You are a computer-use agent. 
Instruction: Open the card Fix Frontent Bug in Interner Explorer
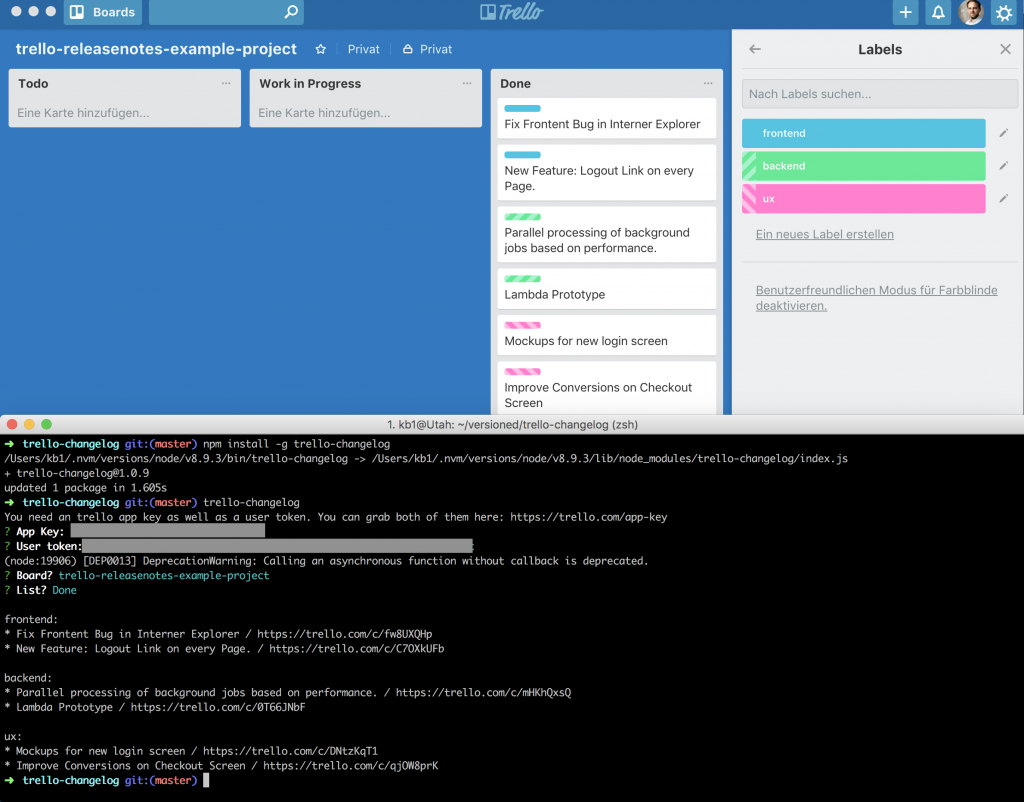click(x=606, y=118)
